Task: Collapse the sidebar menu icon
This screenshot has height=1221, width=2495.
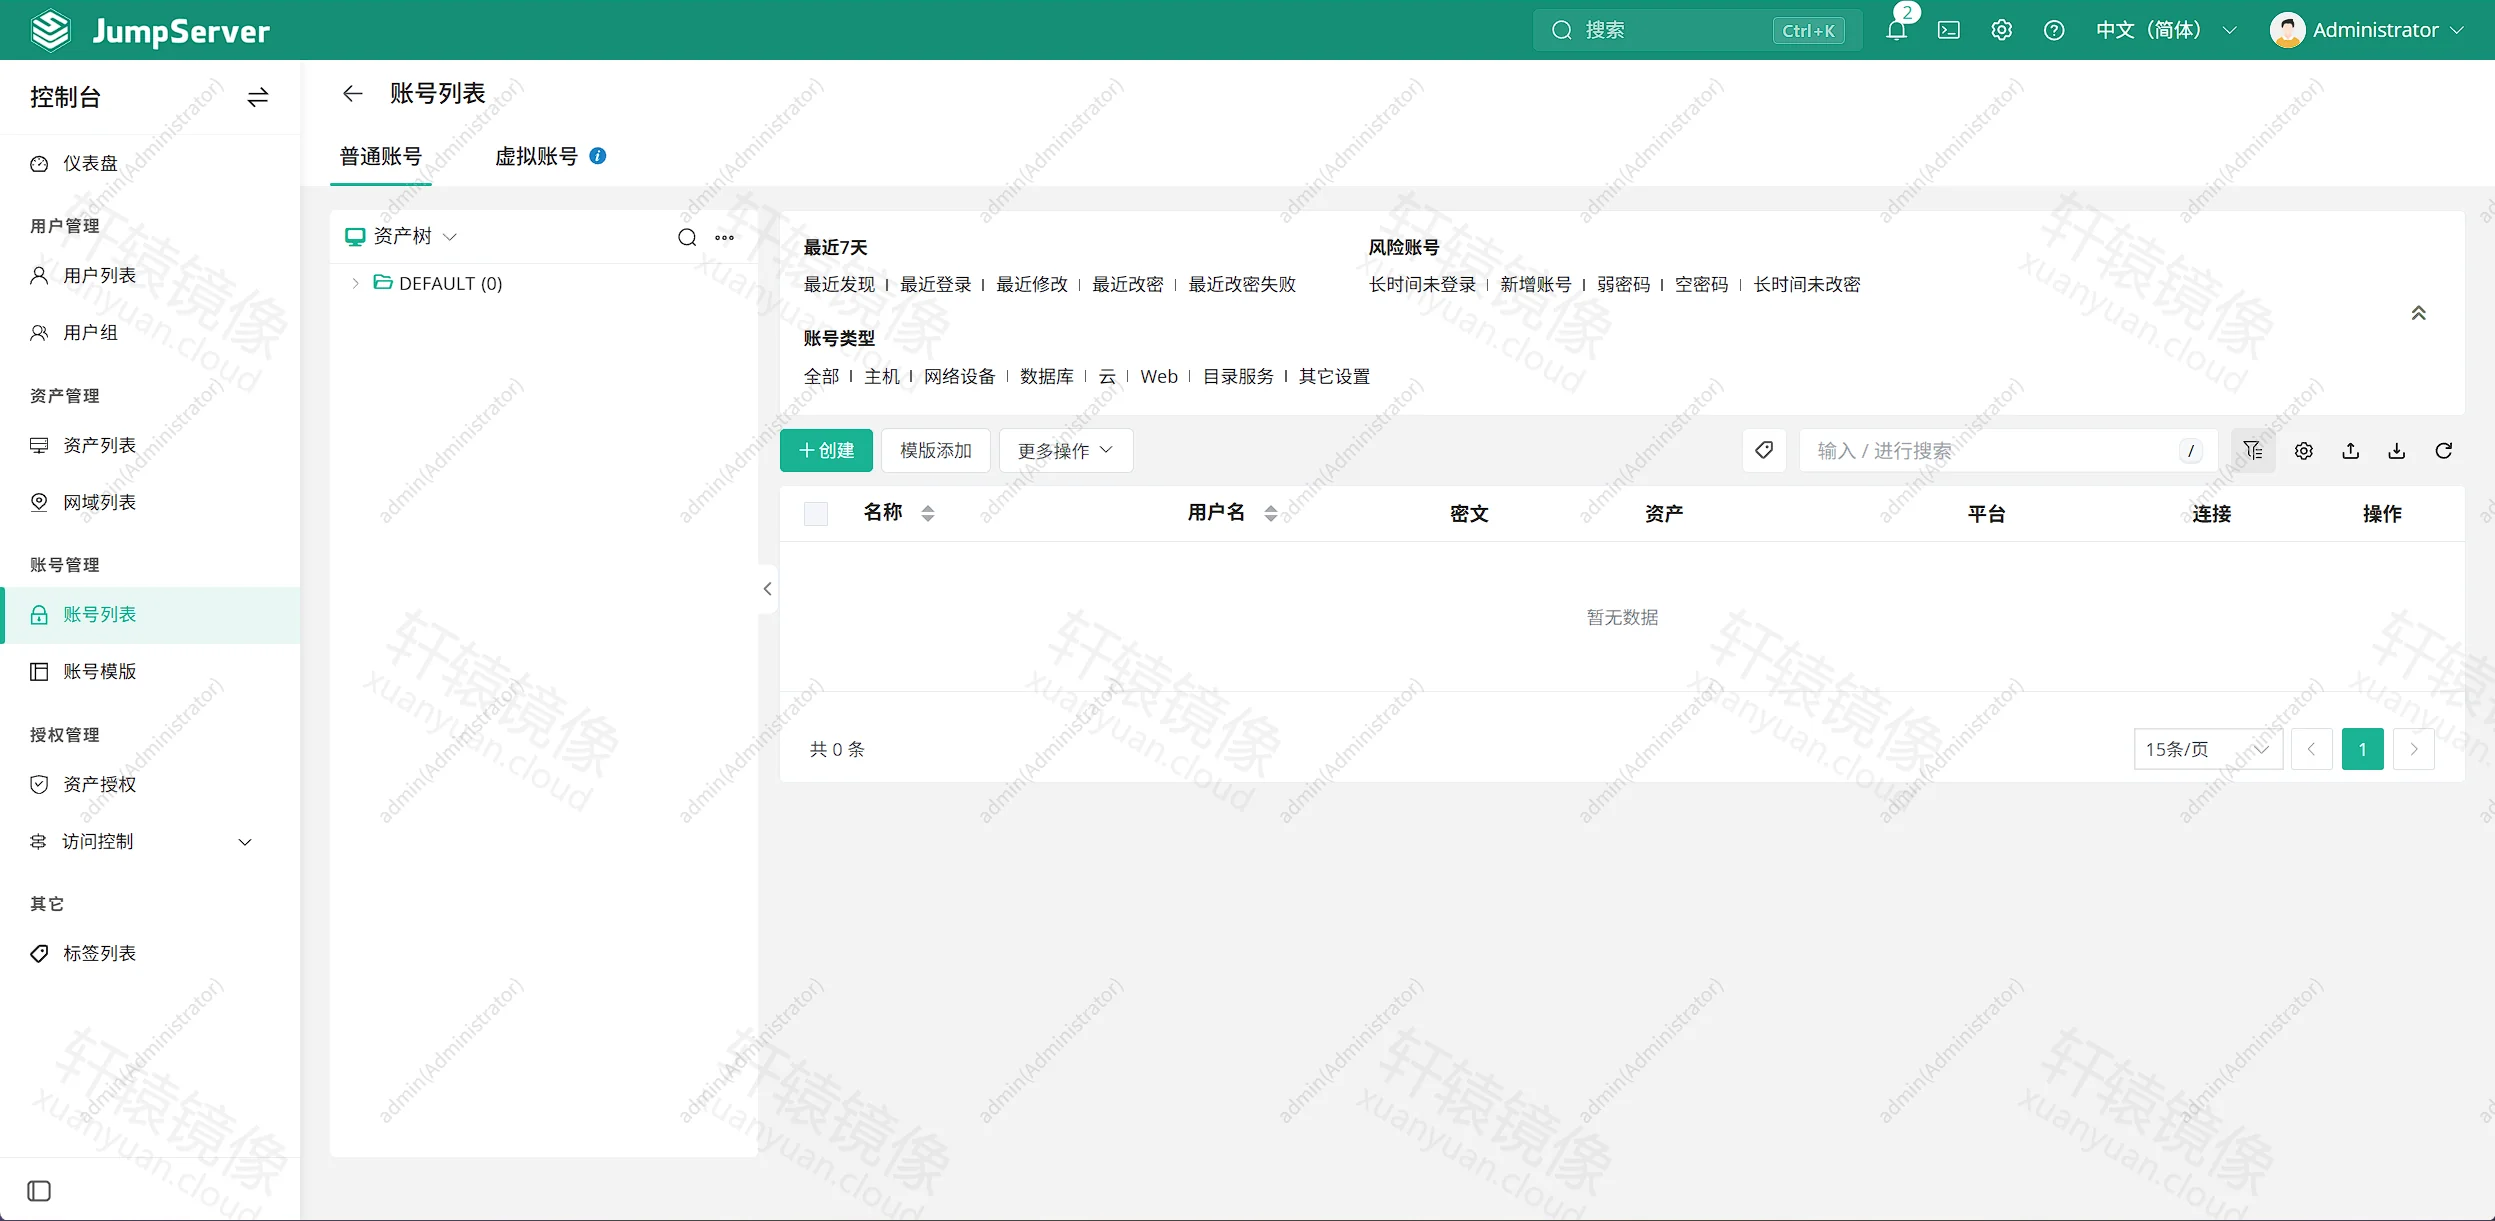Action: (39, 1191)
